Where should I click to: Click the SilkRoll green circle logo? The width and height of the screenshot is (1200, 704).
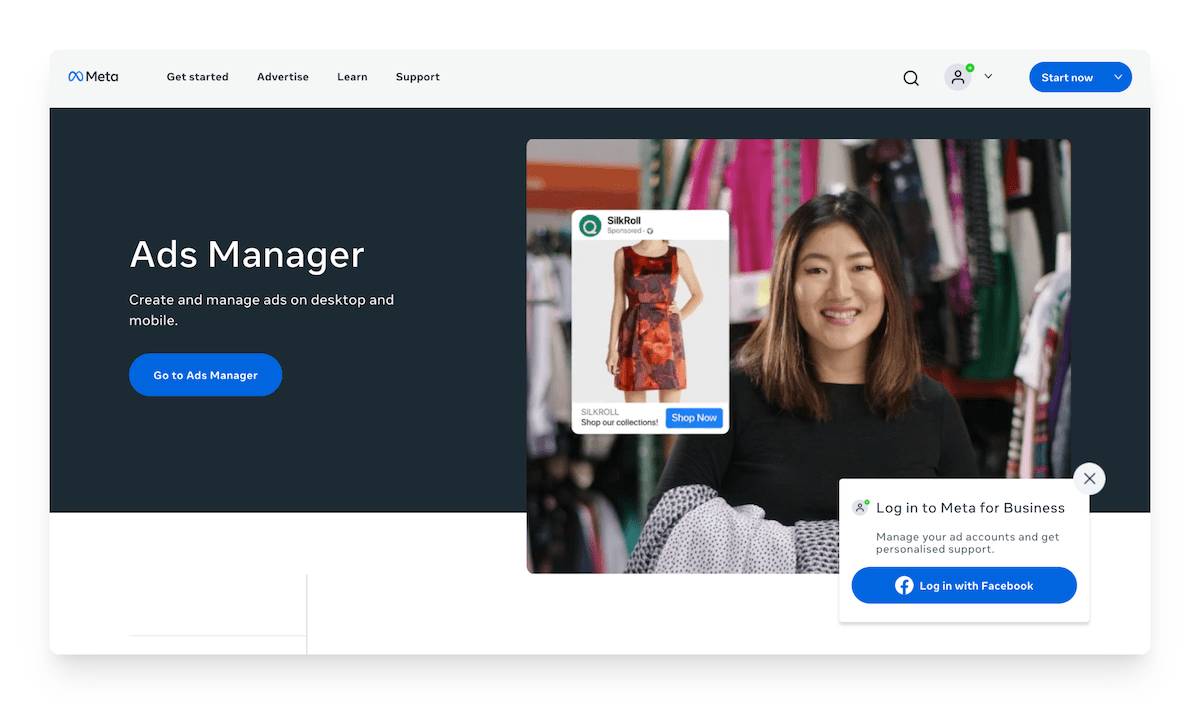590,226
